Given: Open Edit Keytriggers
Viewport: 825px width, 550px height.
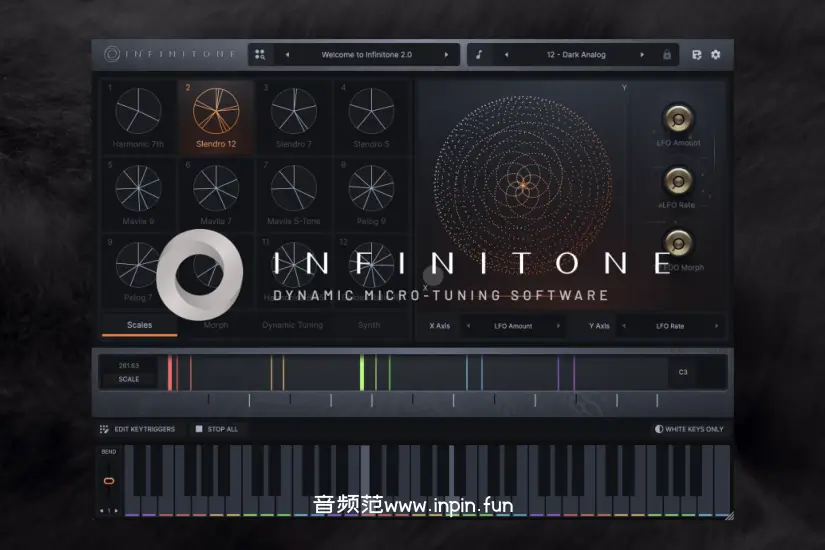Looking at the screenshot, I should 137,429.
